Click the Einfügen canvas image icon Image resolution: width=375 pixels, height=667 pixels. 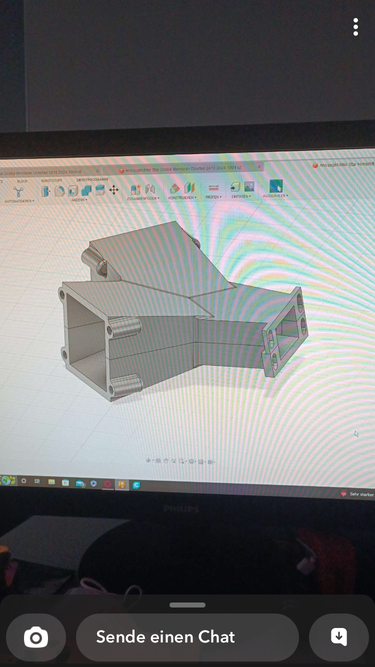pyautogui.click(x=249, y=186)
